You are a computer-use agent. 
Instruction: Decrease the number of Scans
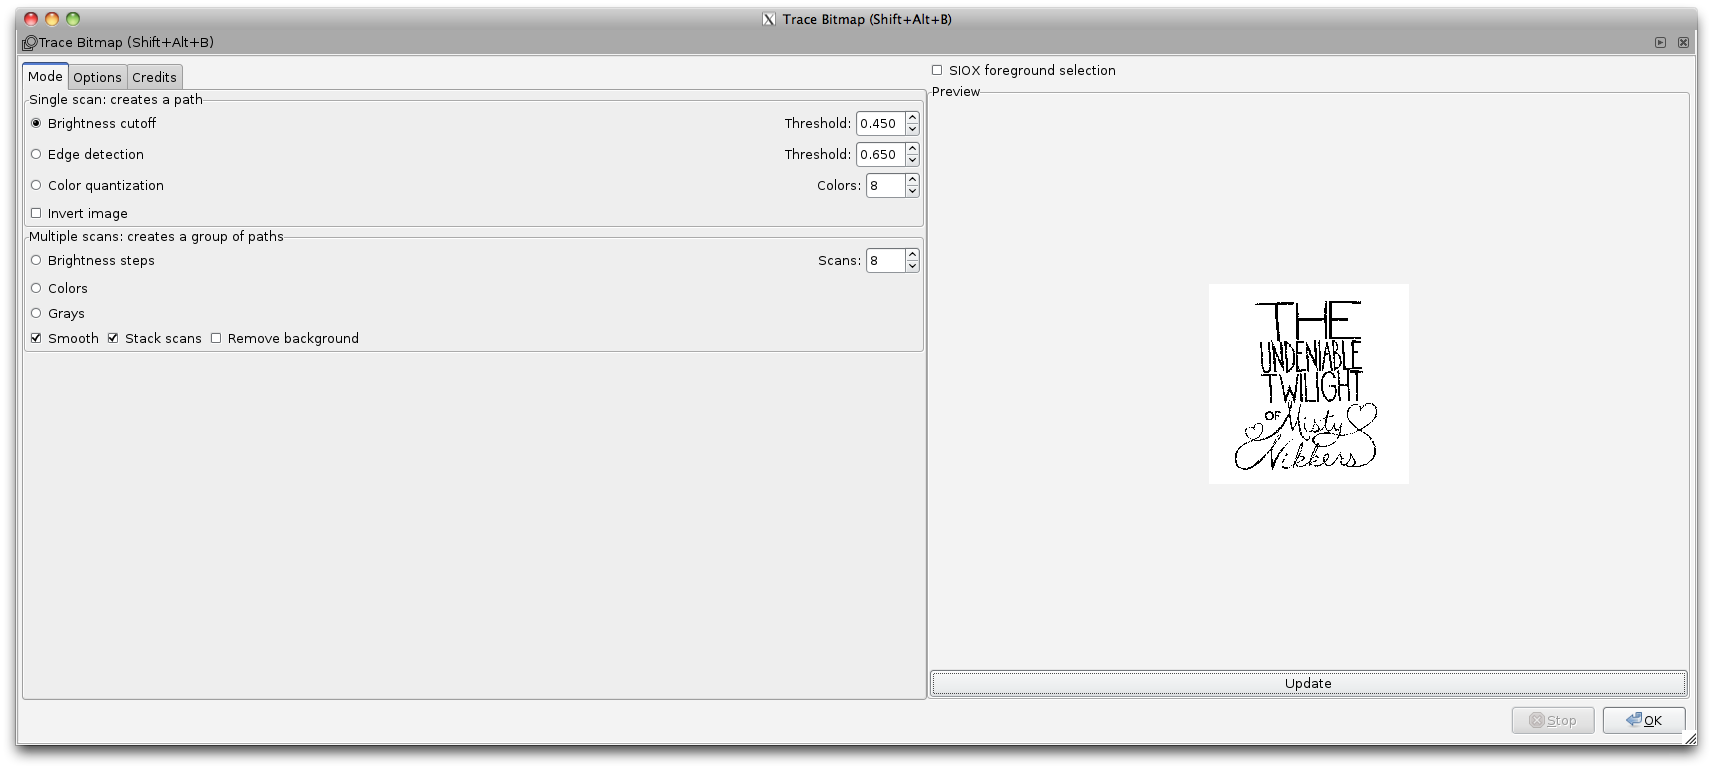912,266
